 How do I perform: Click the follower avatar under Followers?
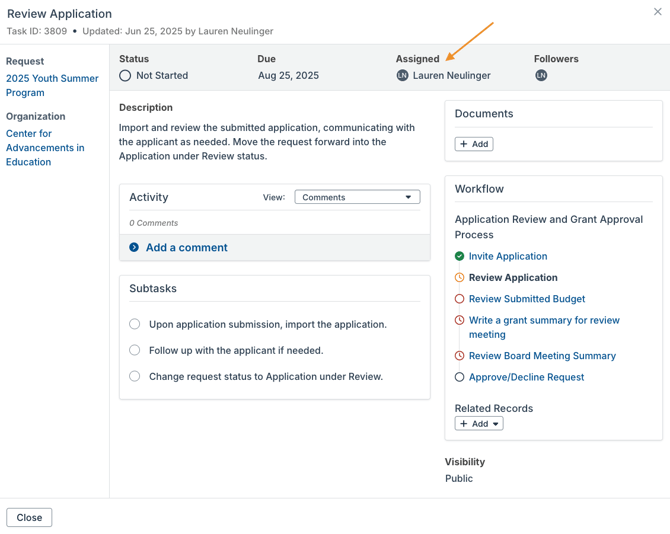point(541,76)
